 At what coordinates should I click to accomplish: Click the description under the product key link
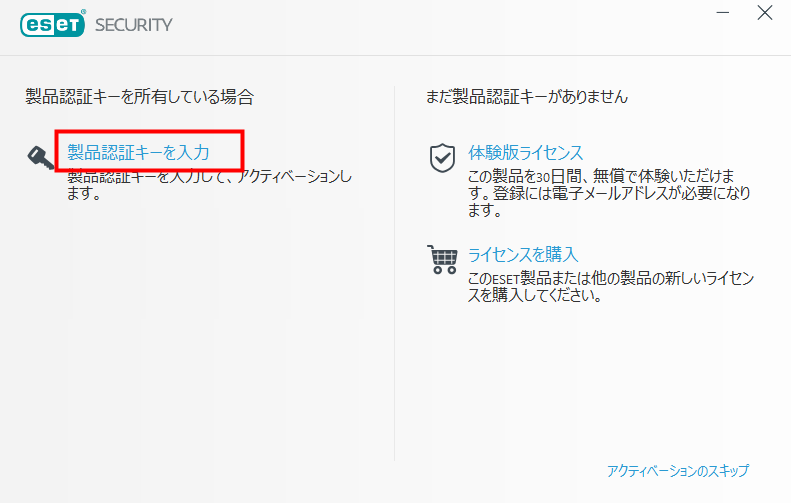(209, 185)
